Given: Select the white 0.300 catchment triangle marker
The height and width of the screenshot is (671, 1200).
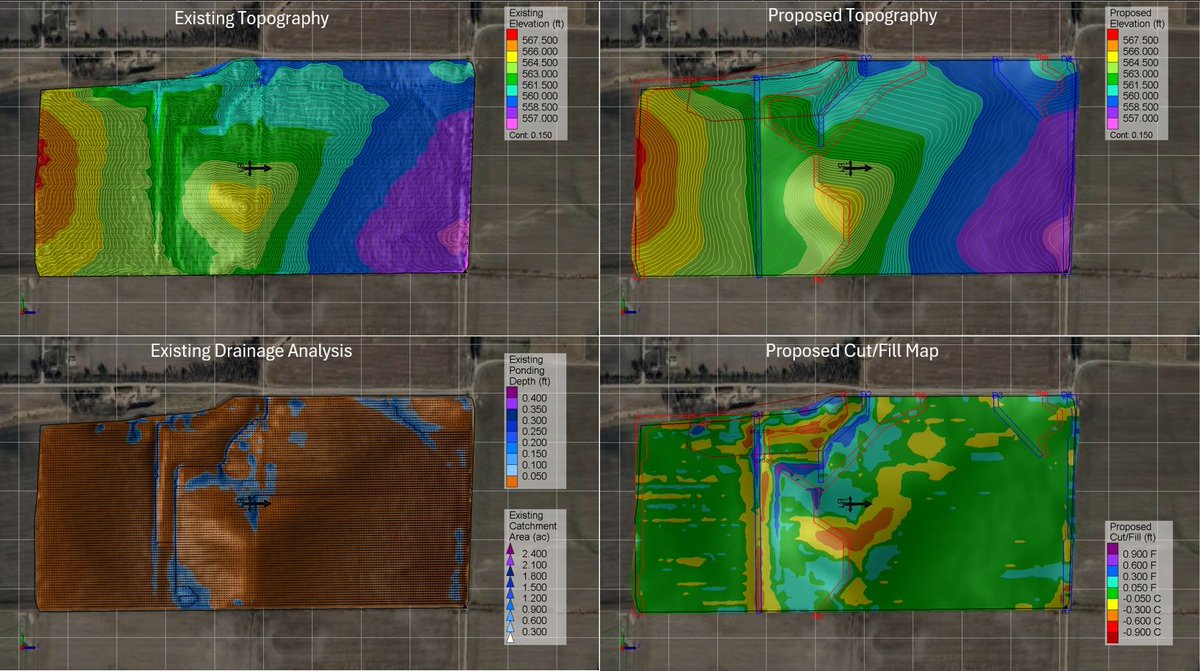Looking at the screenshot, I should (x=512, y=636).
